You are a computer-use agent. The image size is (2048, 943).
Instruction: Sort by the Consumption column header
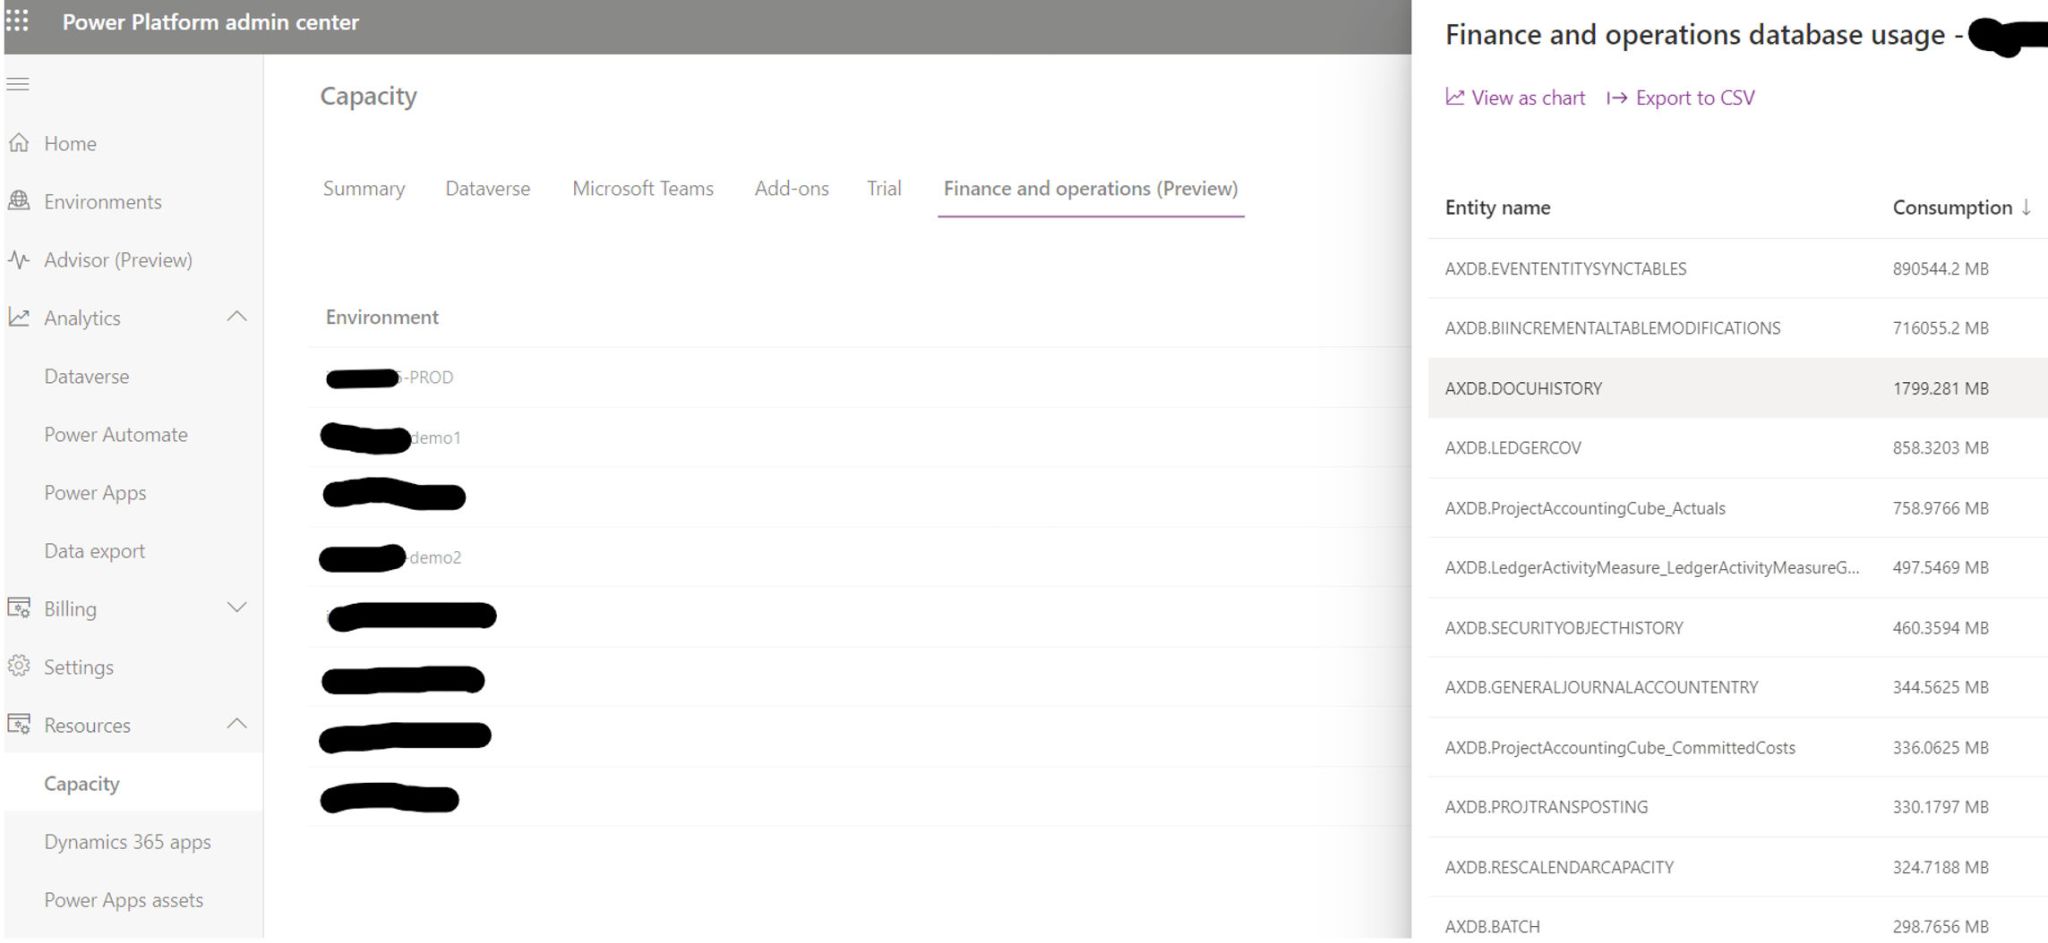pyautogui.click(x=1952, y=208)
